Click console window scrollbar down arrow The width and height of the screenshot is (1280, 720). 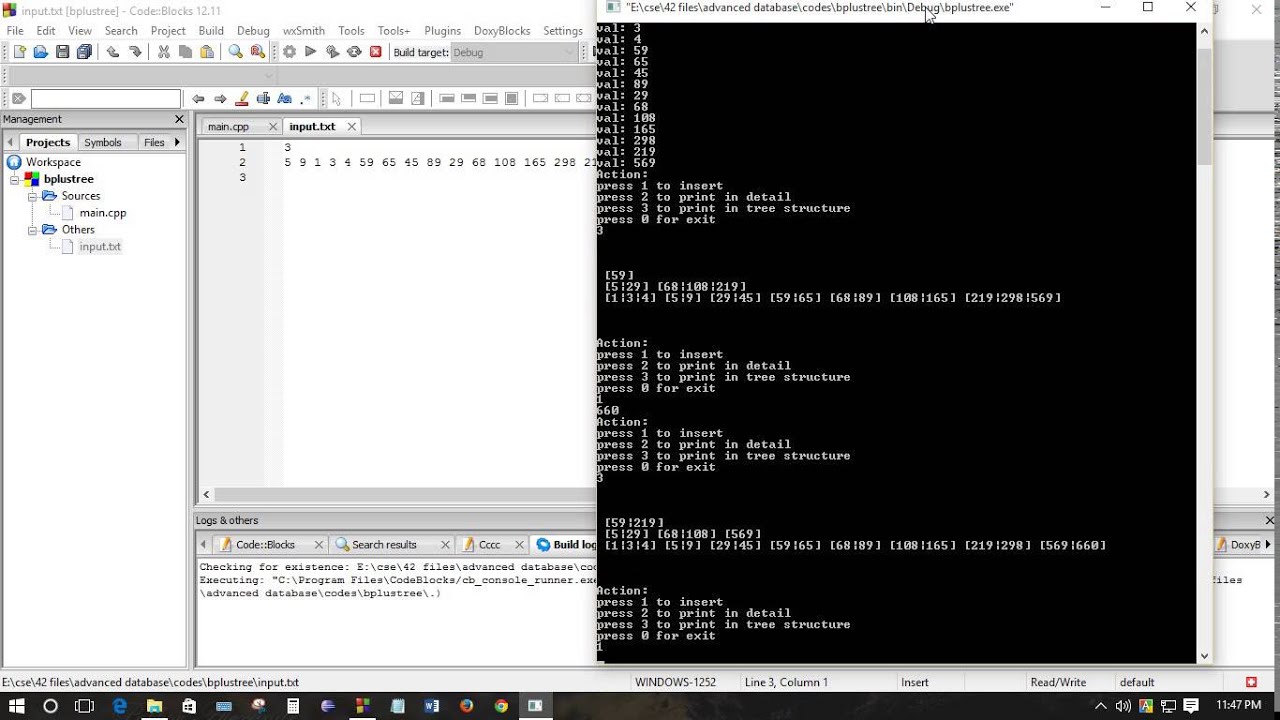click(x=1204, y=656)
